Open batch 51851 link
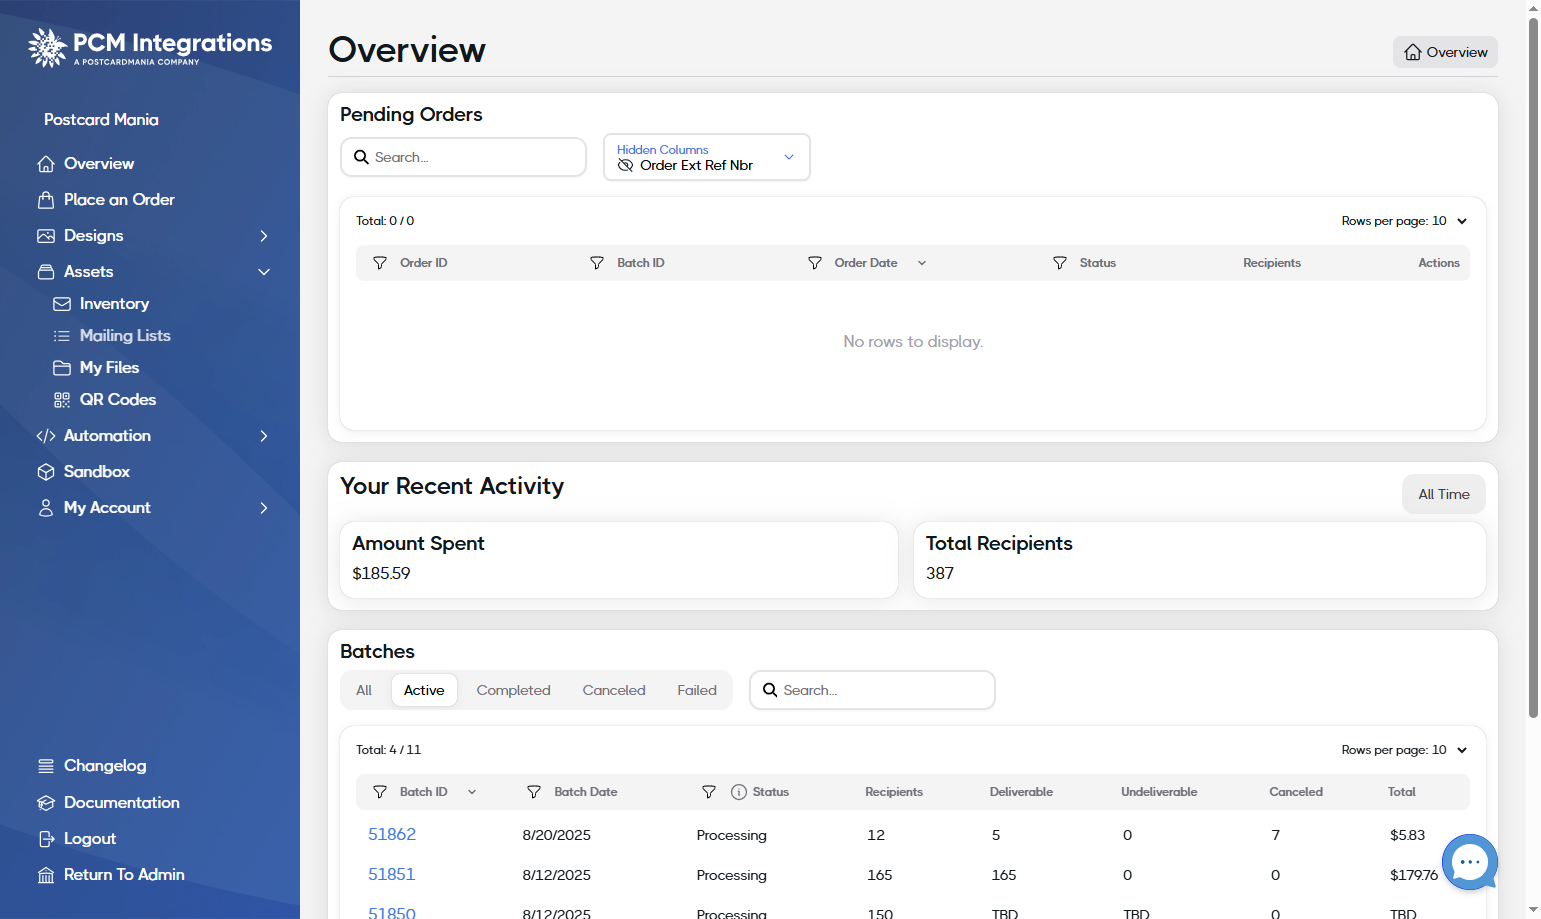The width and height of the screenshot is (1541, 919). tap(392, 874)
